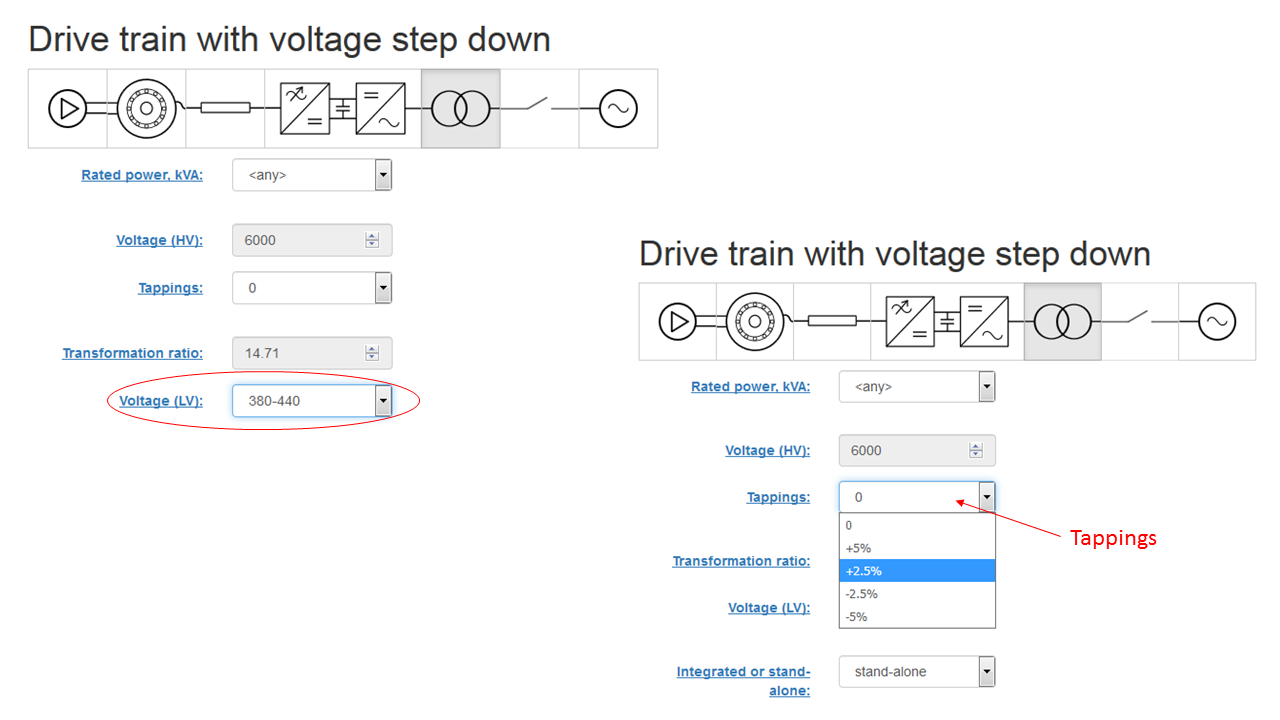Click the left Voltage (HV) stepper arrows
The height and width of the screenshot is (720, 1280).
(x=372, y=240)
